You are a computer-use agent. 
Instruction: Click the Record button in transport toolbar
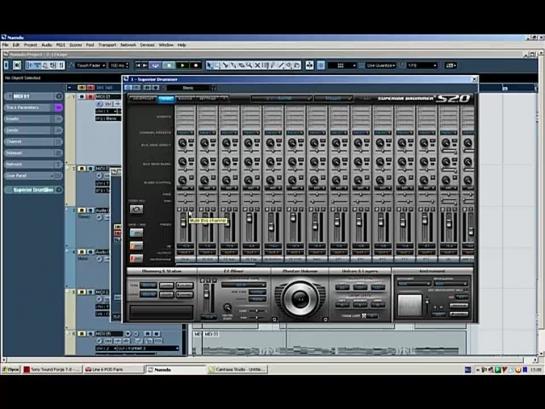click(196, 65)
